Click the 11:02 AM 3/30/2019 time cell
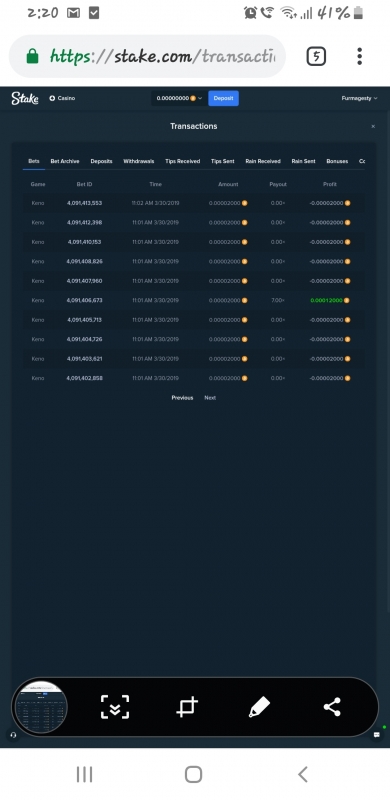 click(x=155, y=203)
